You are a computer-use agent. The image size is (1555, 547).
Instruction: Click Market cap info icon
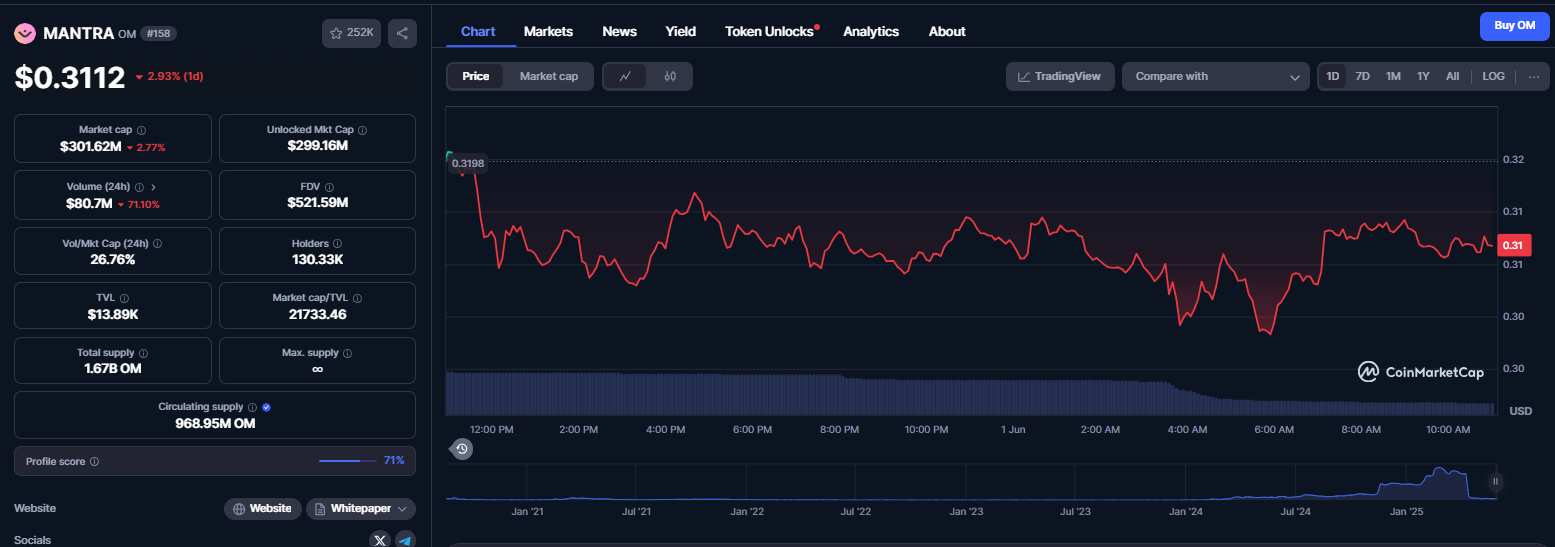(x=141, y=130)
